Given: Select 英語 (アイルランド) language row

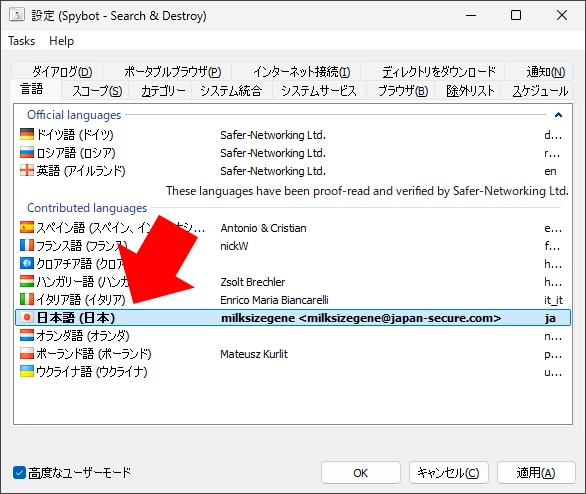Looking at the screenshot, I should pyautogui.click(x=293, y=170).
